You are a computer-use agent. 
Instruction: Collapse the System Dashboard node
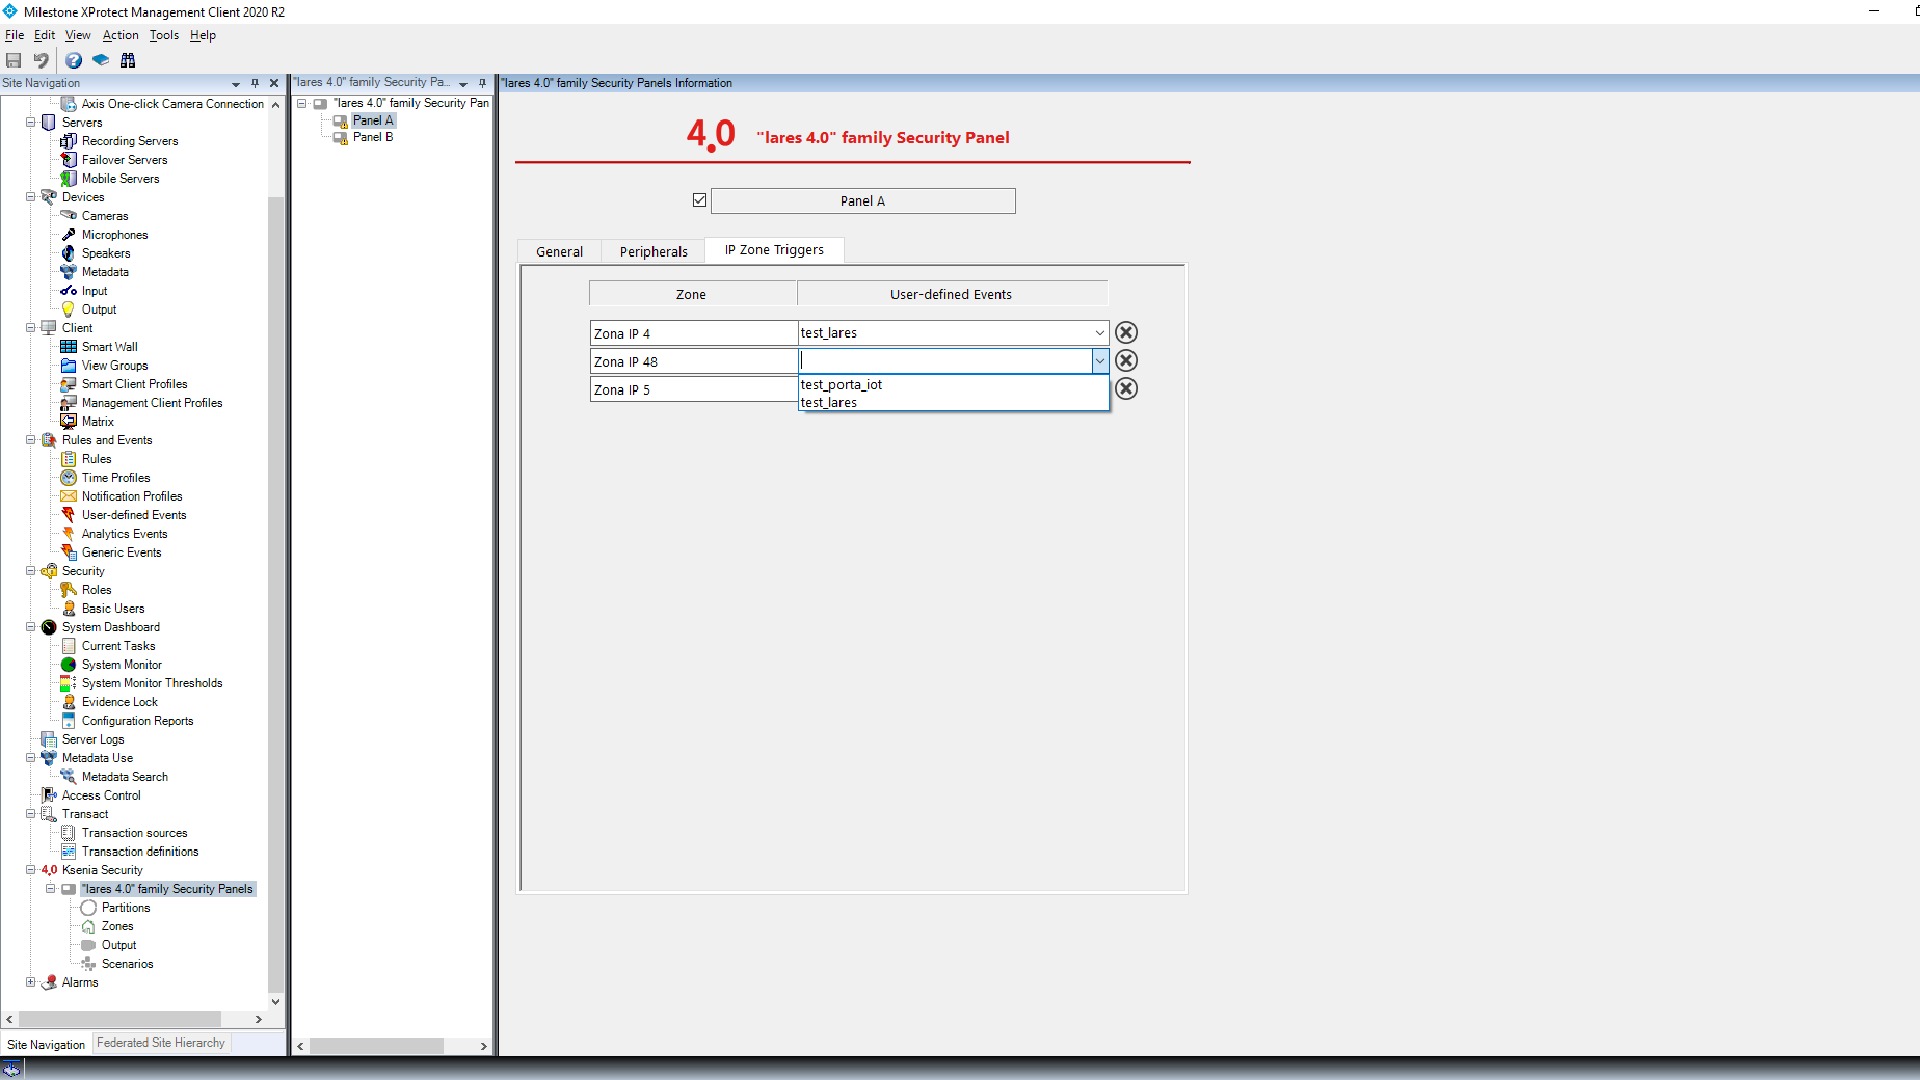pyautogui.click(x=30, y=627)
